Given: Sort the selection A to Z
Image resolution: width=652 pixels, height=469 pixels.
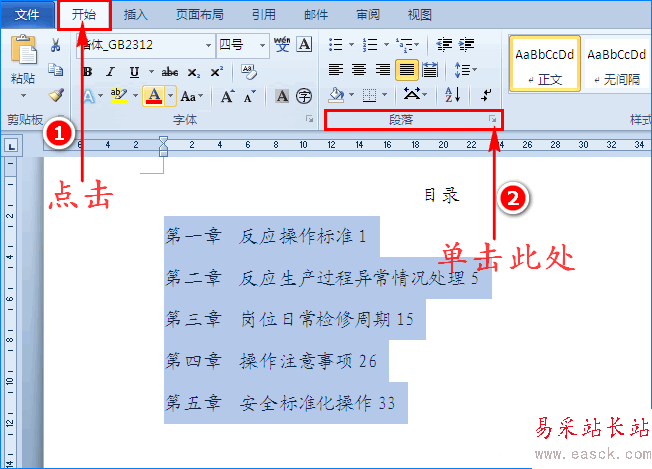Looking at the screenshot, I should click(x=452, y=95).
